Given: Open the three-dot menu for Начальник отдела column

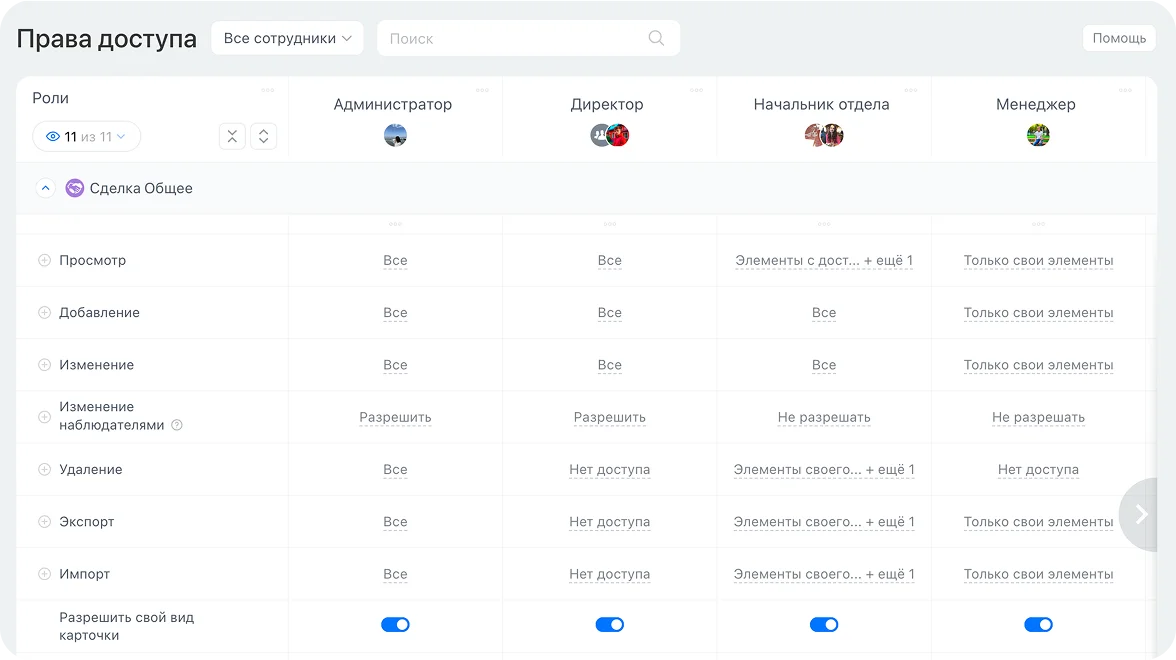Looking at the screenshot, I should pyautogui.click(x=911, y=91).
